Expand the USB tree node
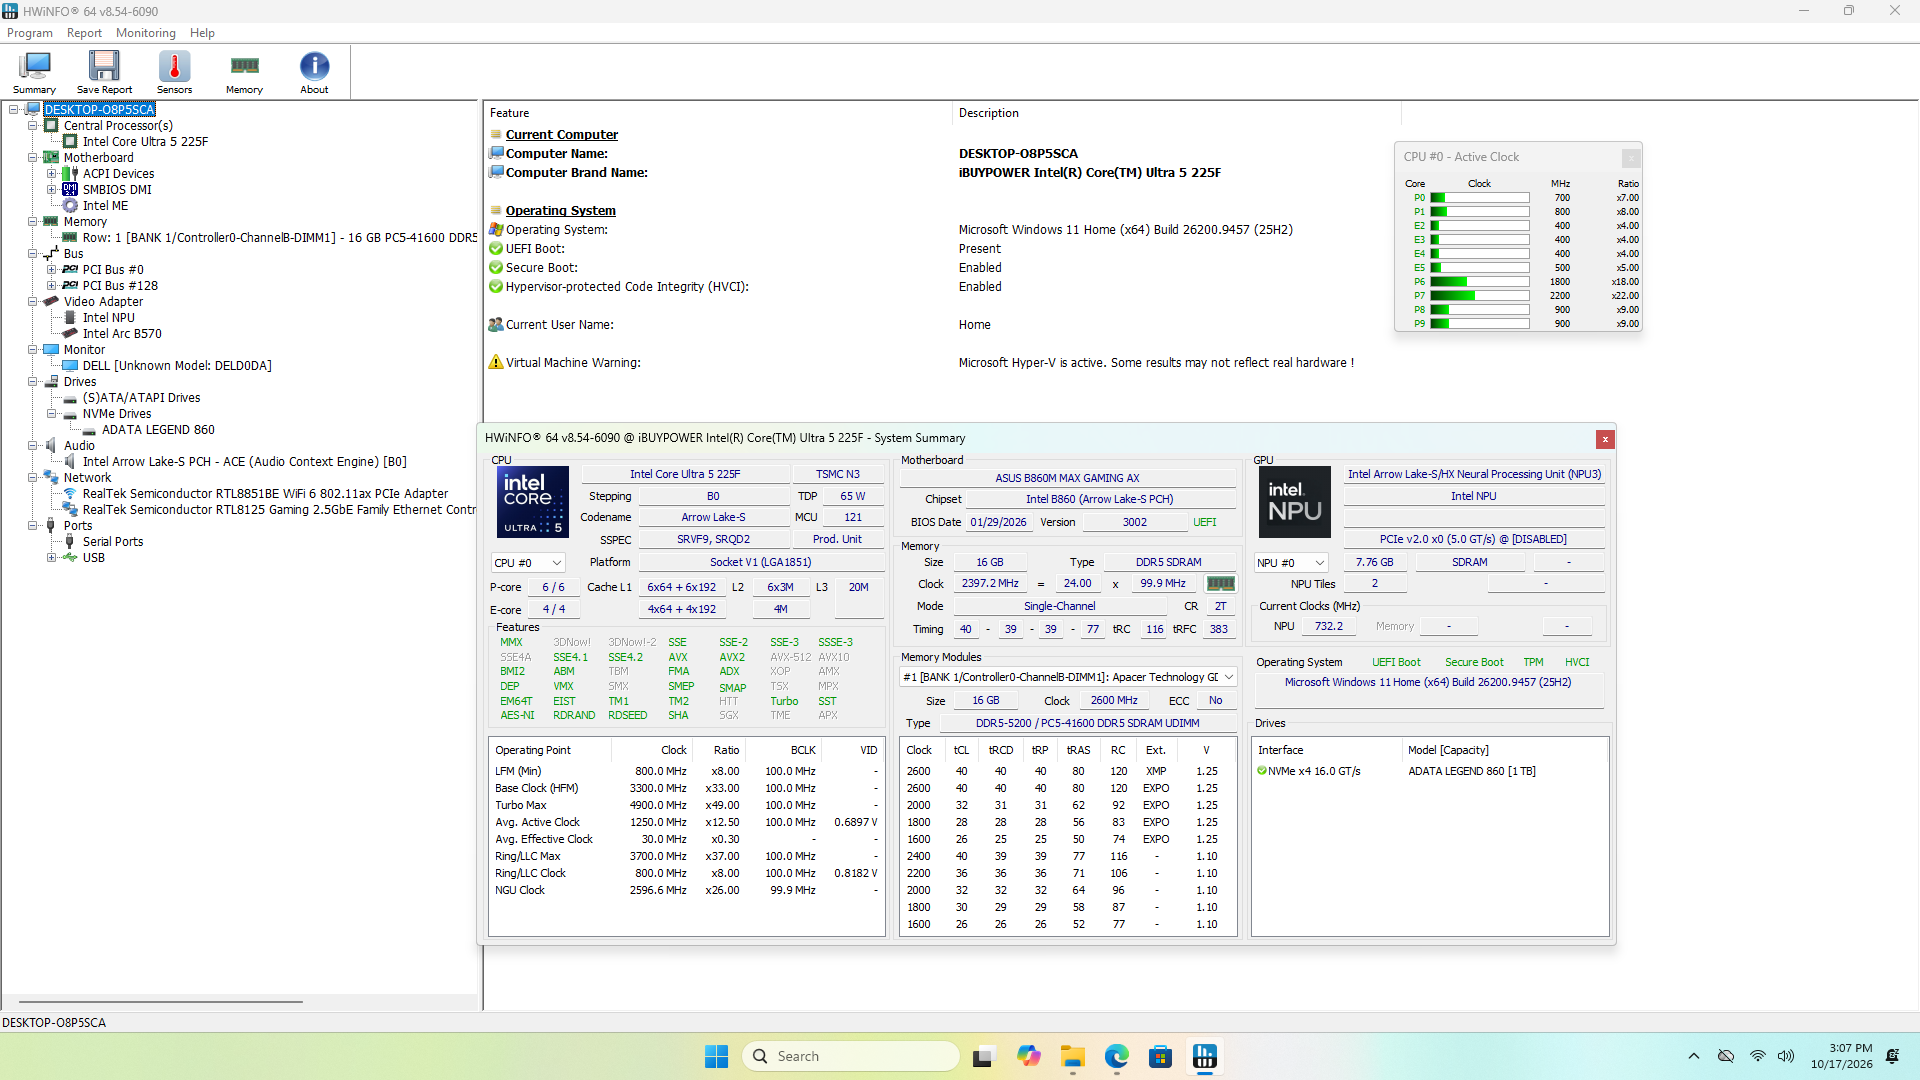Screen dimensions: 1920x1080 (51, 558)
